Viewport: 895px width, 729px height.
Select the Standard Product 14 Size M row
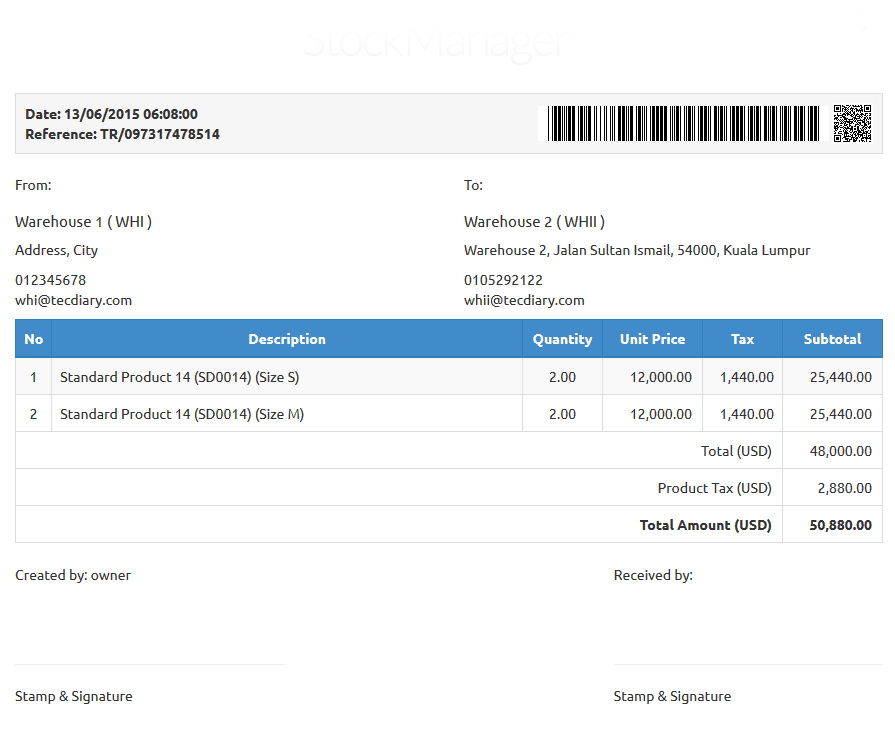point(182,414)
